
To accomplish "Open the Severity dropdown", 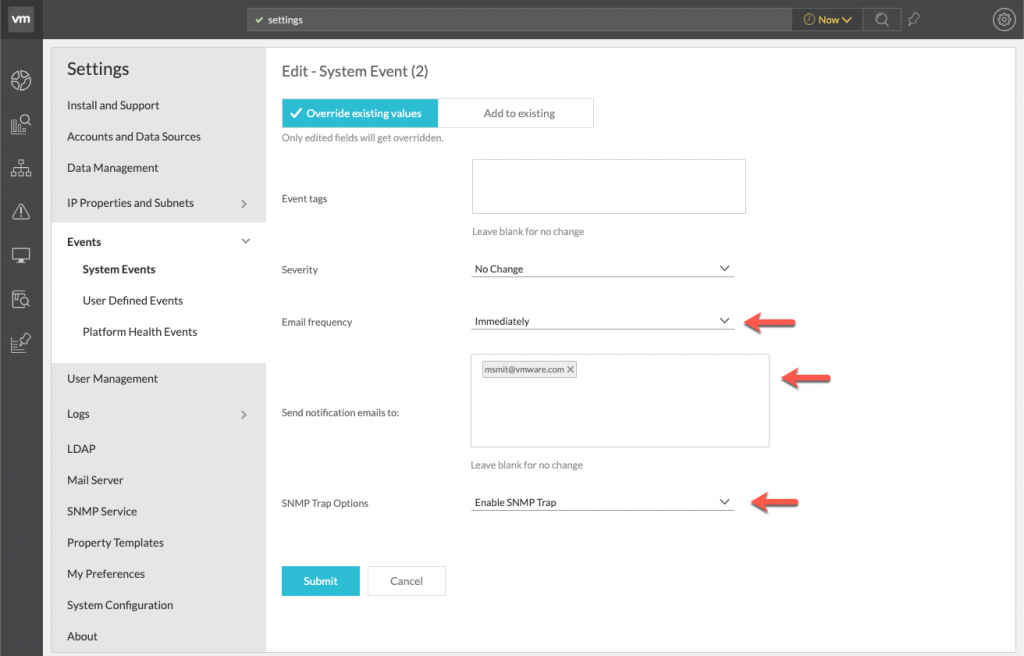I will pyautogui.click(x=603, y=269).
